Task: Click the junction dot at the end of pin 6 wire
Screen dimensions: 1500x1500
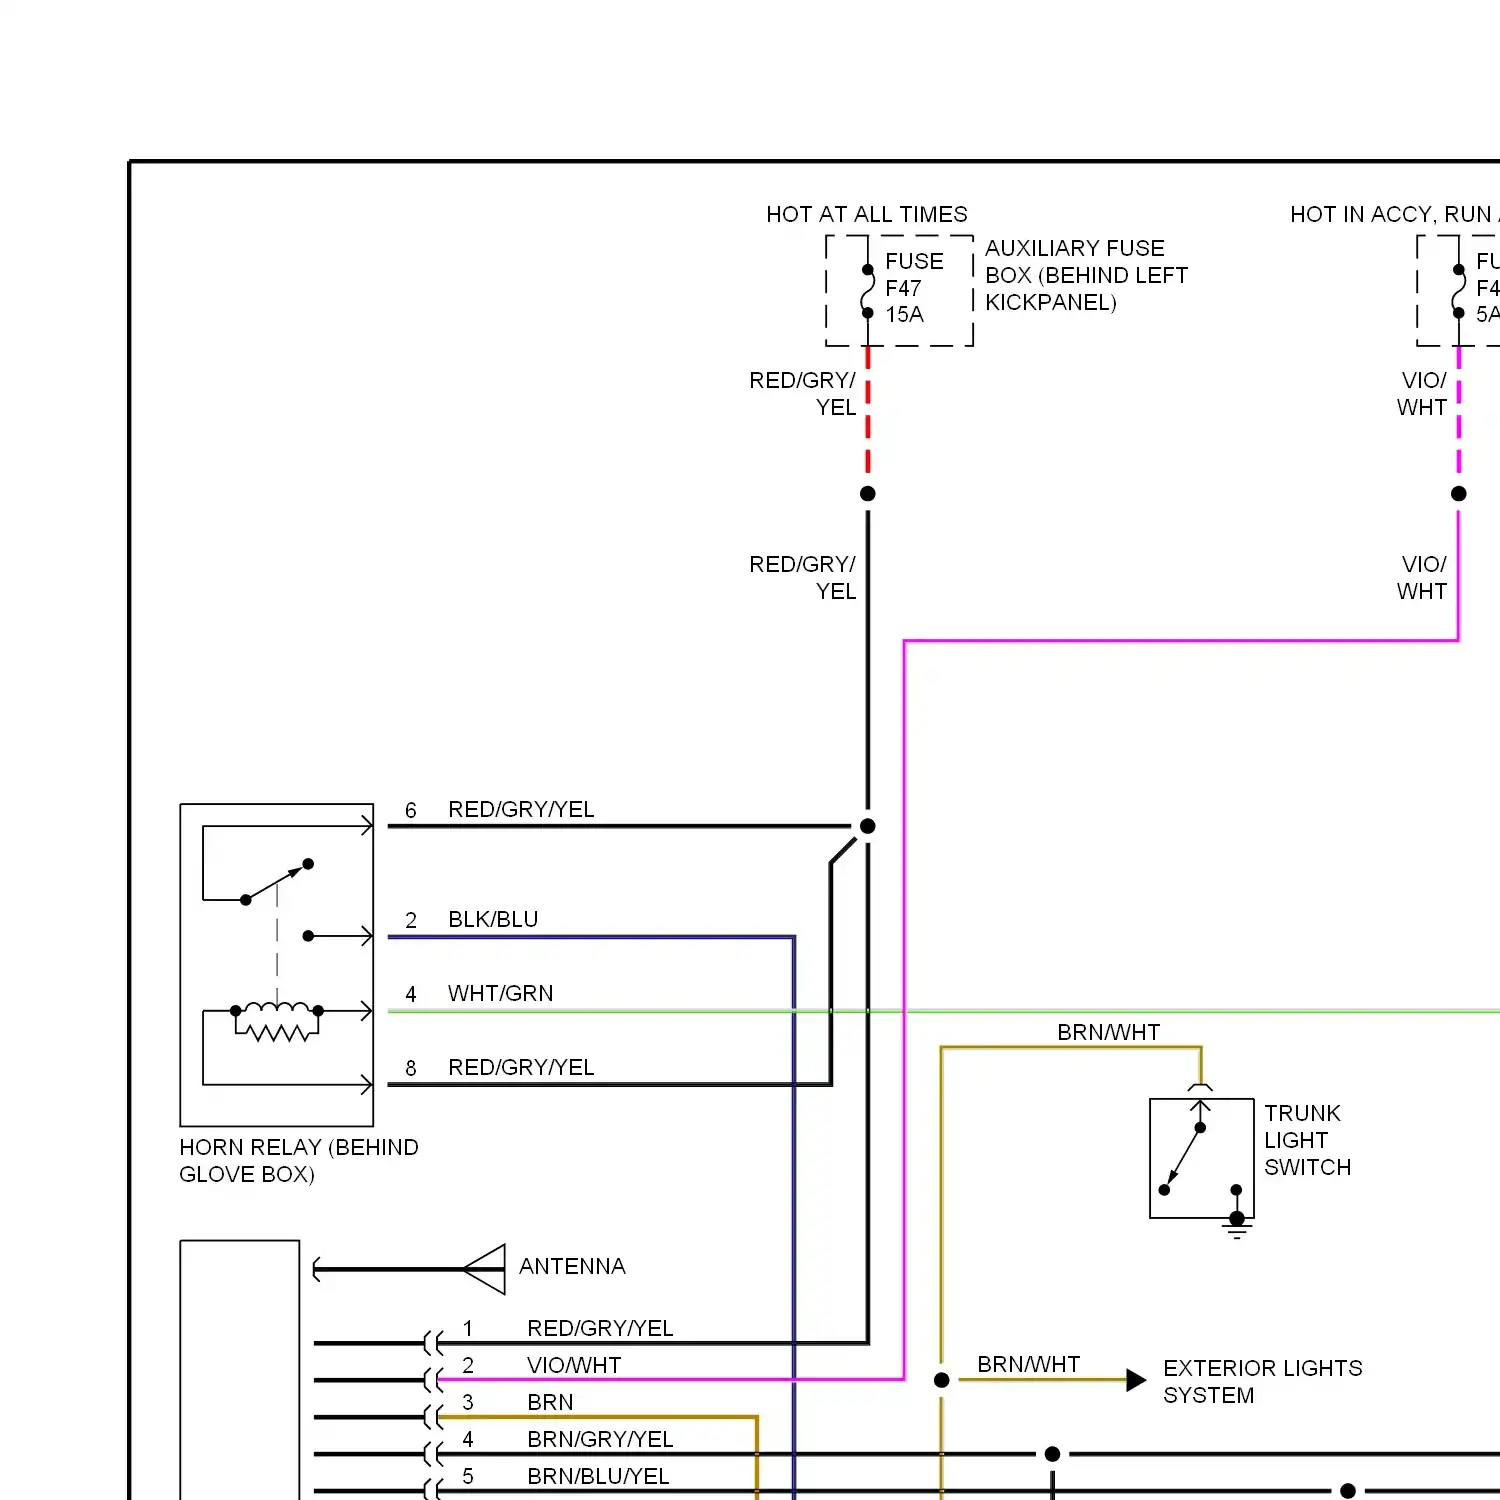Action: [868, 826]
